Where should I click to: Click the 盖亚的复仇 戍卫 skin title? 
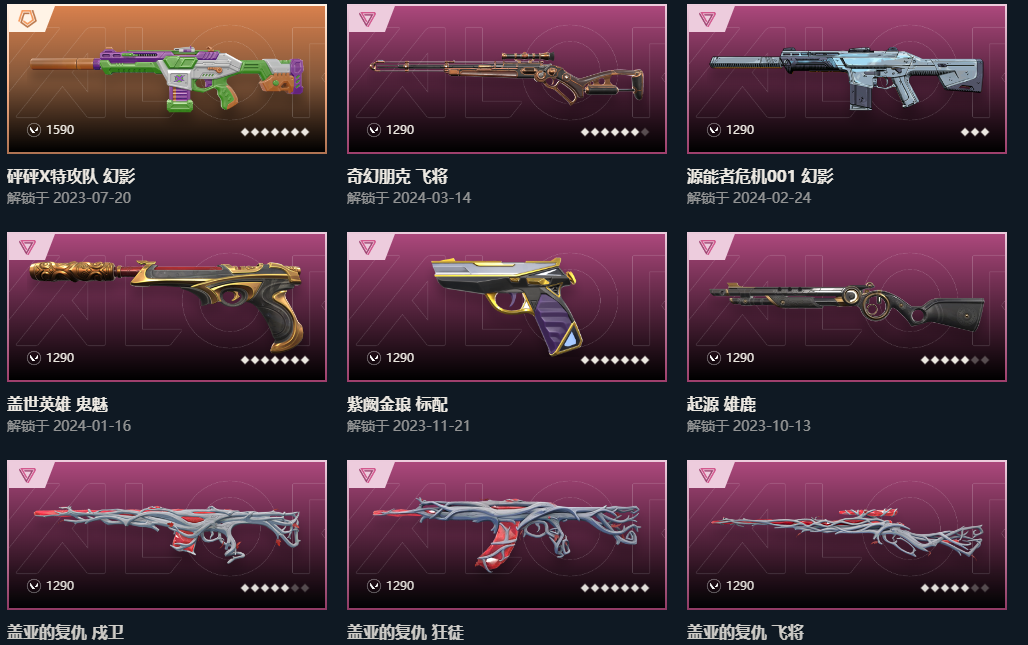click(66, 633)
